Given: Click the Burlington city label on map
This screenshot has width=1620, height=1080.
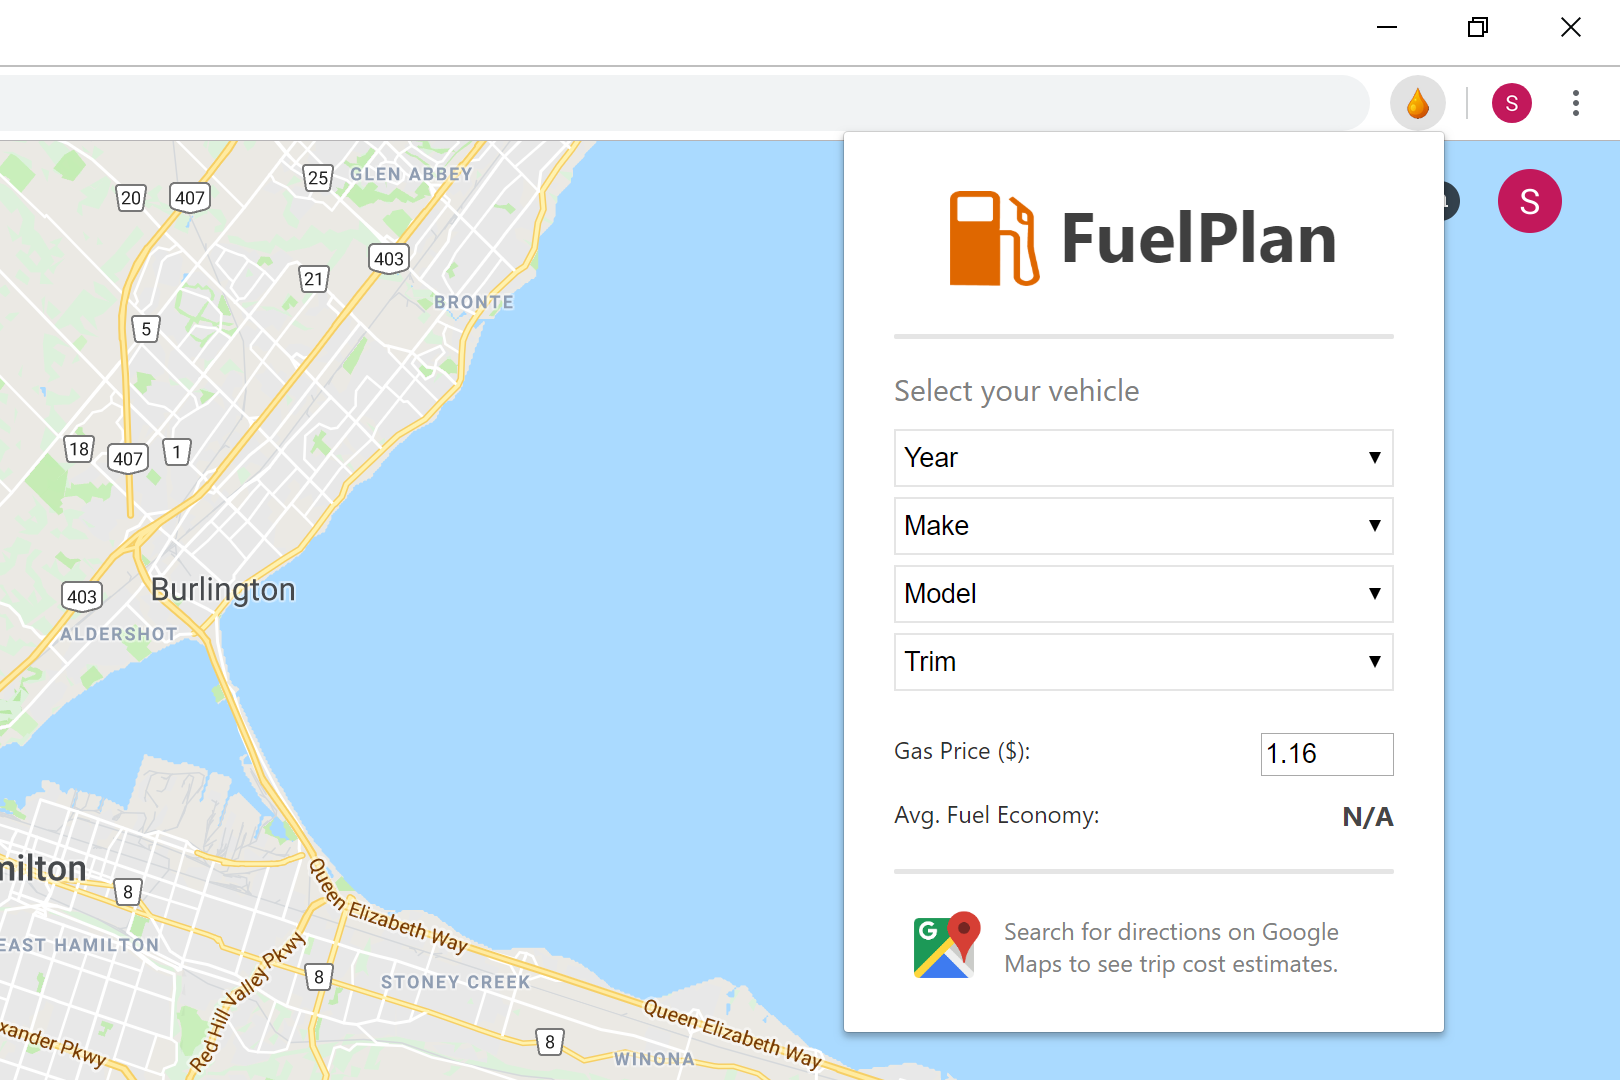Looking at the screenshot, I should (223, 590).
